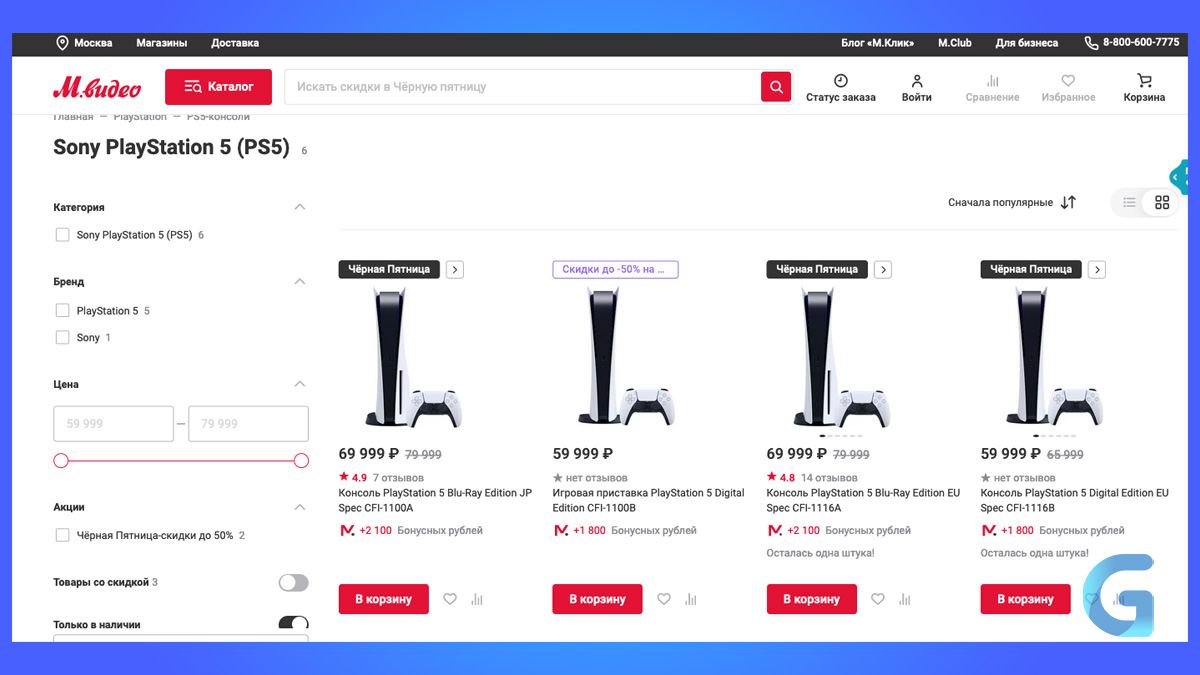Image resolution: width=1200 pixels, height=675 pixels.
Task: Switch to grid view layout icon
Action: [1162, 202]
